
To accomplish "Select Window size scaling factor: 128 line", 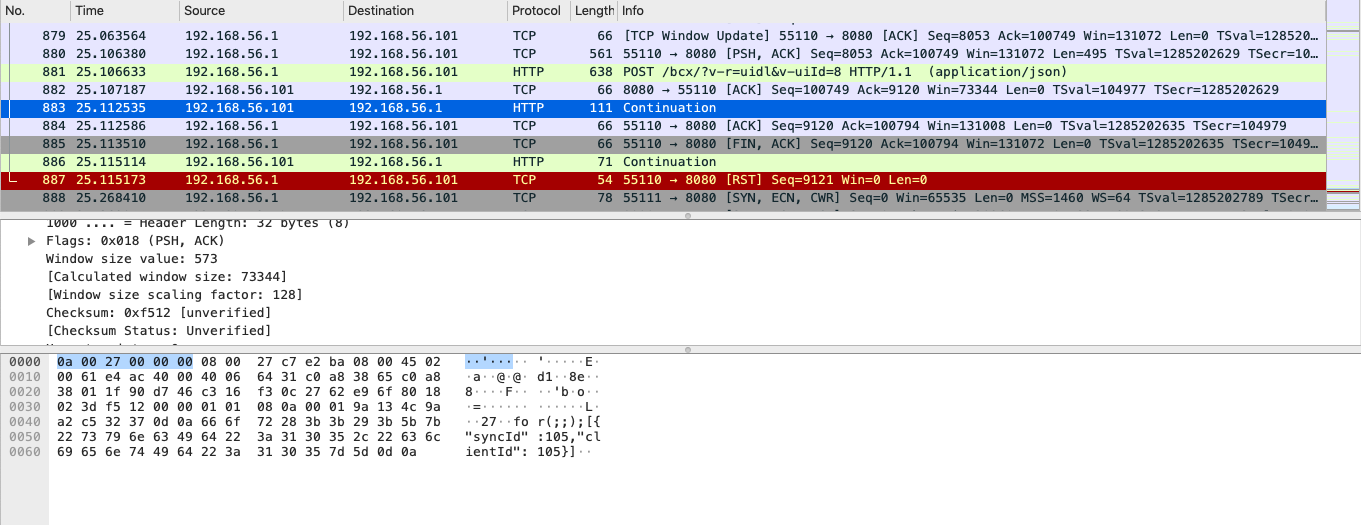I will (x=174, y=295).
